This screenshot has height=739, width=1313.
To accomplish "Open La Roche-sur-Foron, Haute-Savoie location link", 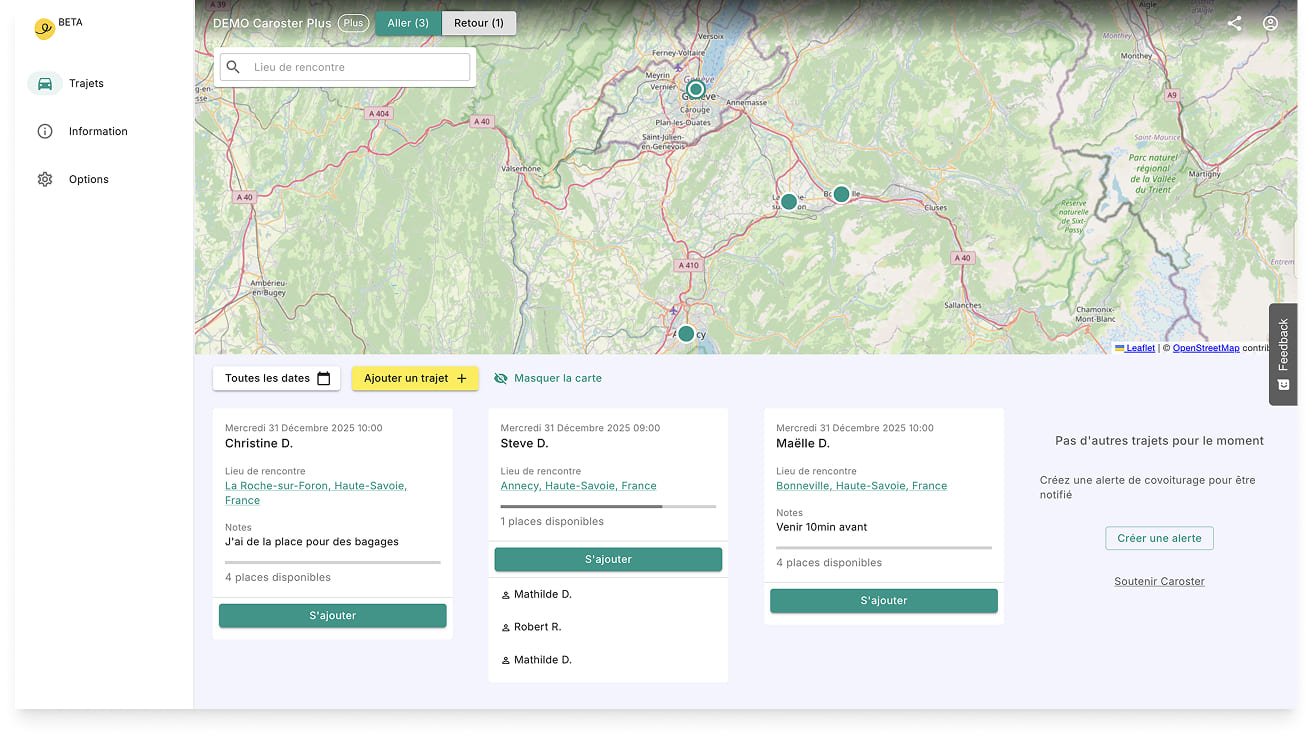I will tap(316, 493).
